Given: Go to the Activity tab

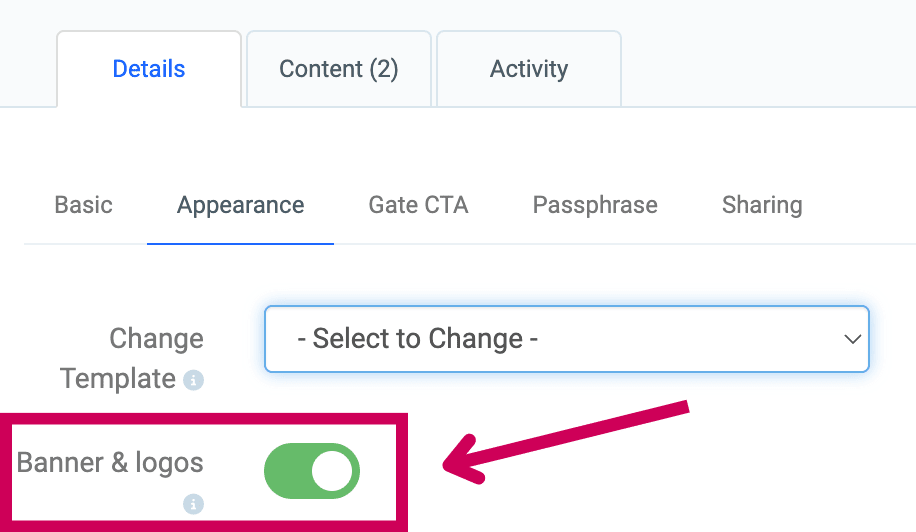Looking at the screenshot, I should [529, 69].
